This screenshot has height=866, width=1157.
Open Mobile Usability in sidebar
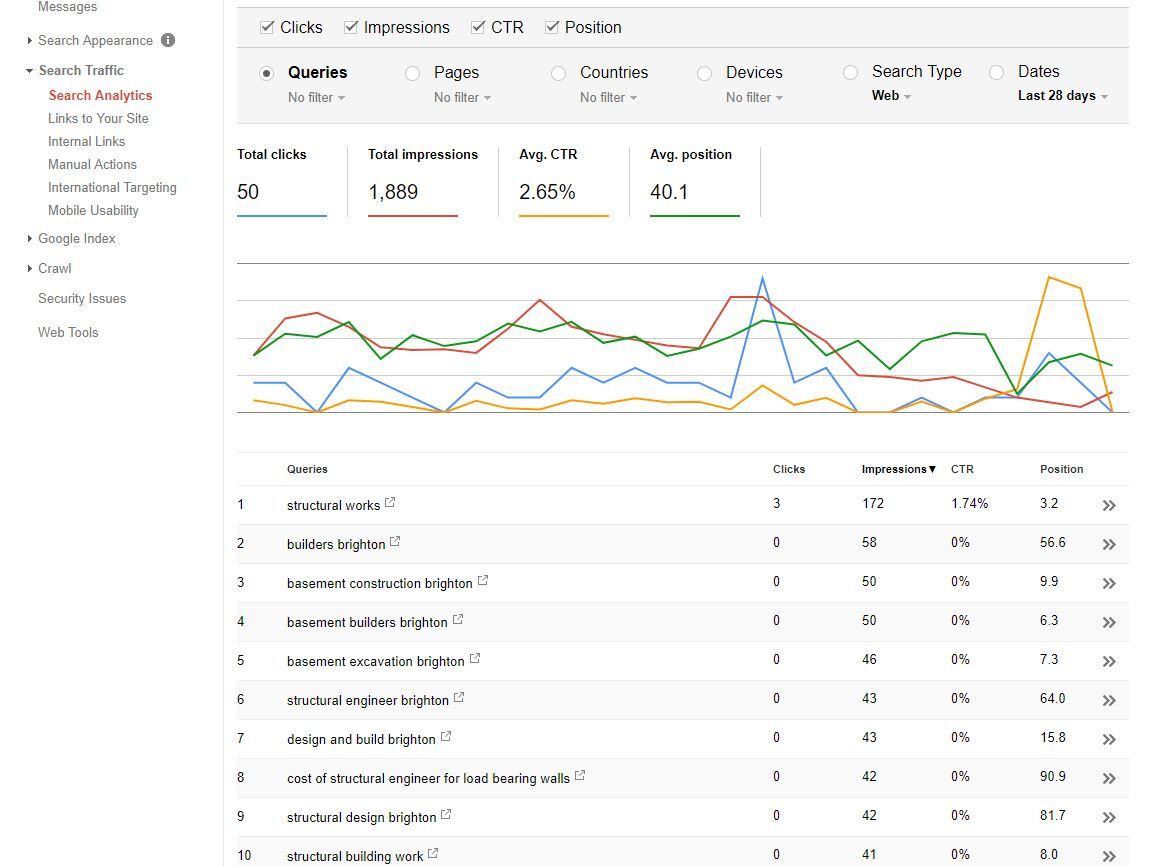tap(93, 210)
